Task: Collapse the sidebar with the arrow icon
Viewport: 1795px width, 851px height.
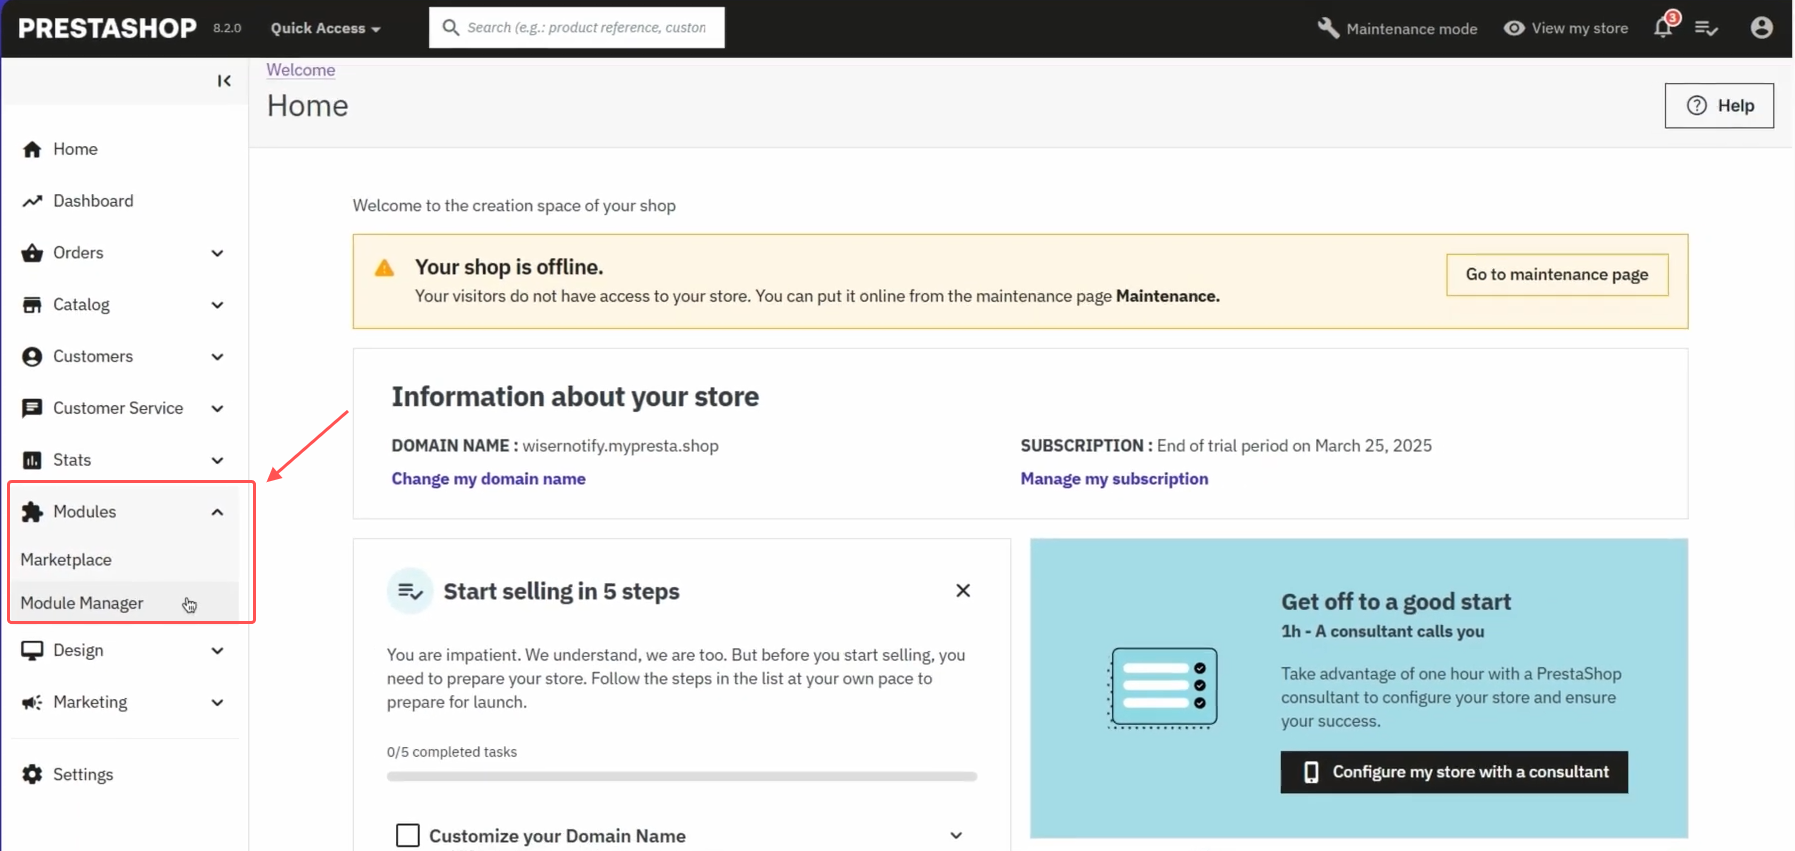Action: 224,81
